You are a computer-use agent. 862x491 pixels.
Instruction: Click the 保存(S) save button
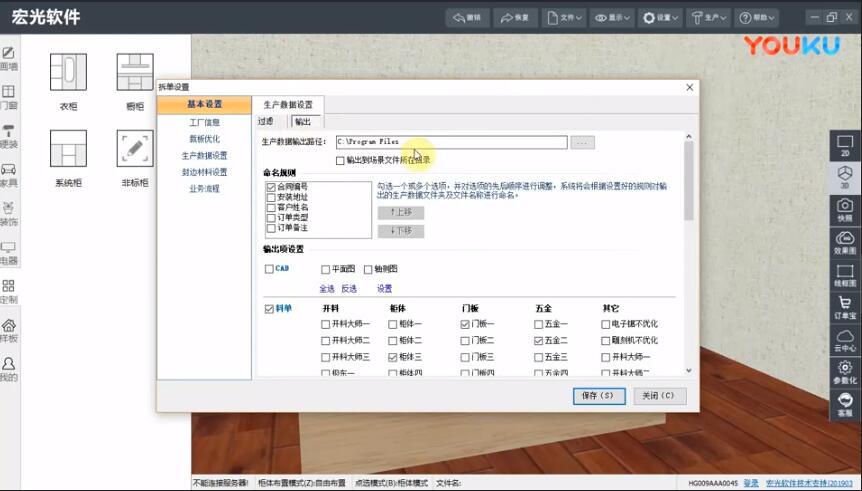pyautogui.click(x=599, y=396)
